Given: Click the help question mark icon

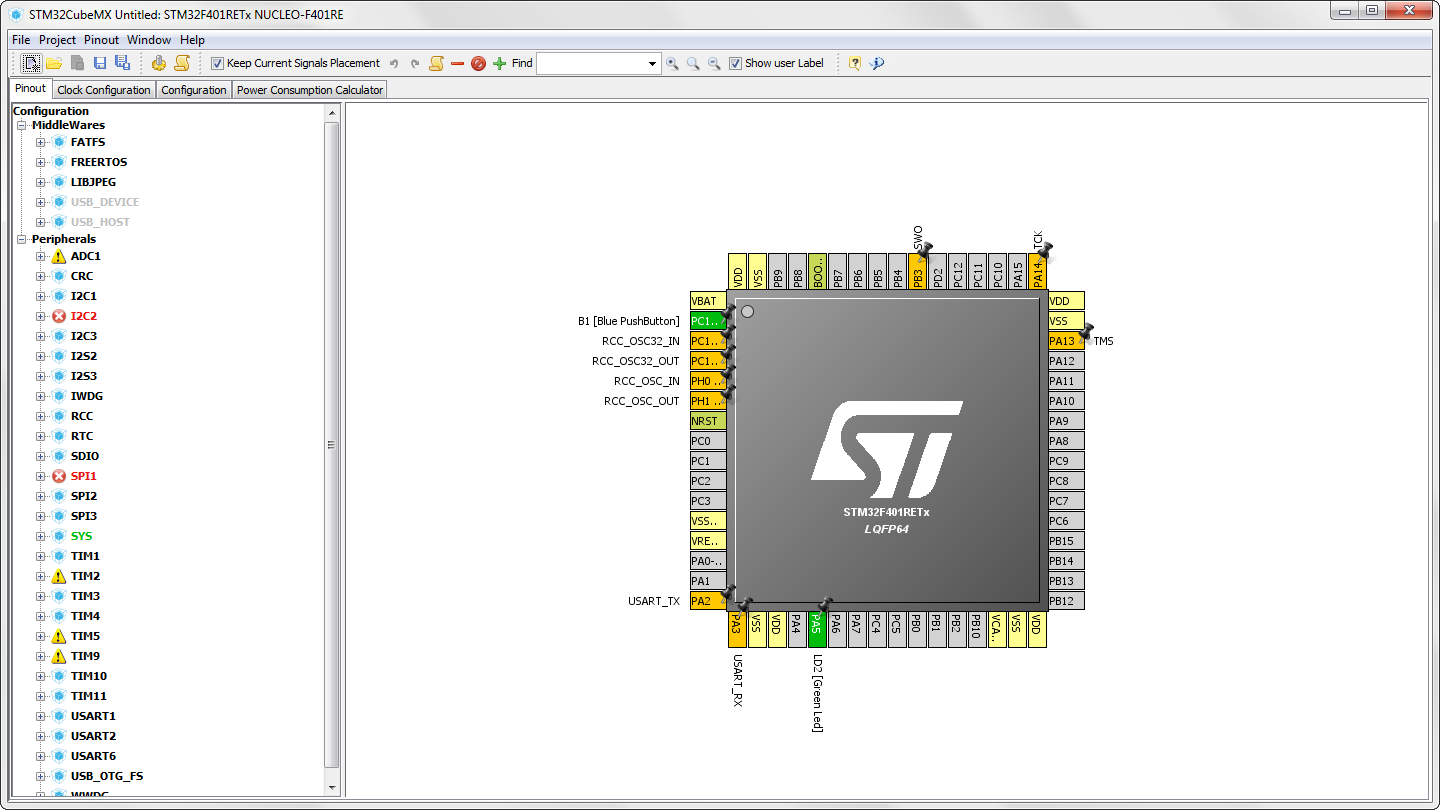Looking at the screenshot, I should [x=855, y=63].
